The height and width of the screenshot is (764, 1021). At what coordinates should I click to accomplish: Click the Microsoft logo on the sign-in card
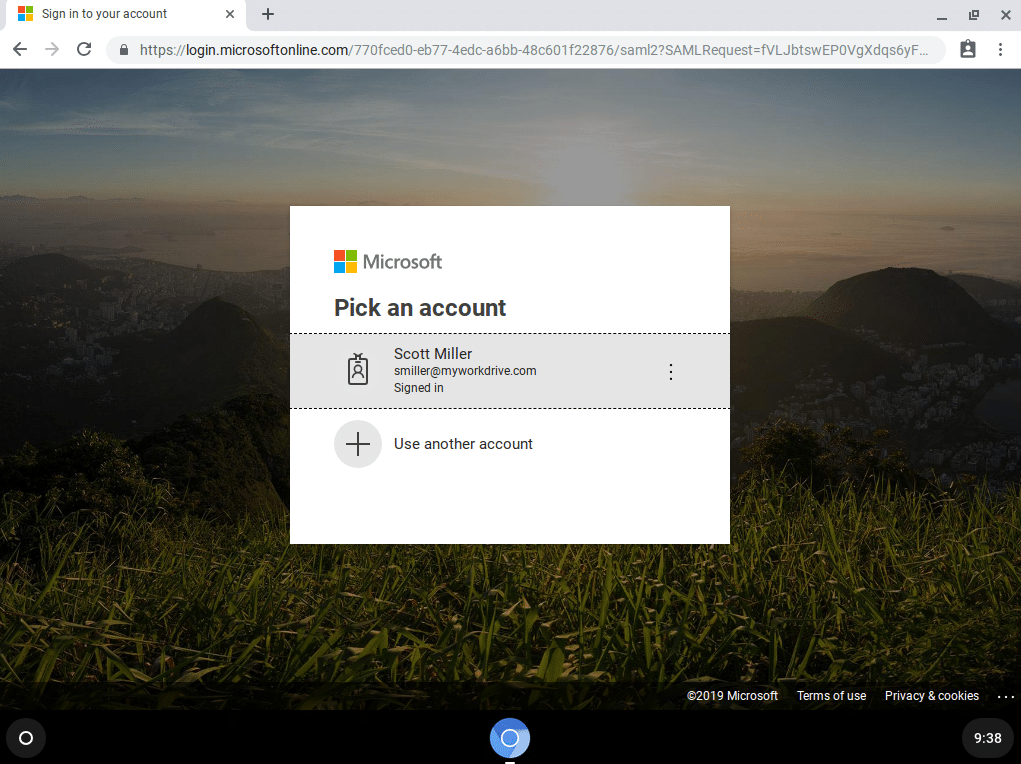point(388,261)
